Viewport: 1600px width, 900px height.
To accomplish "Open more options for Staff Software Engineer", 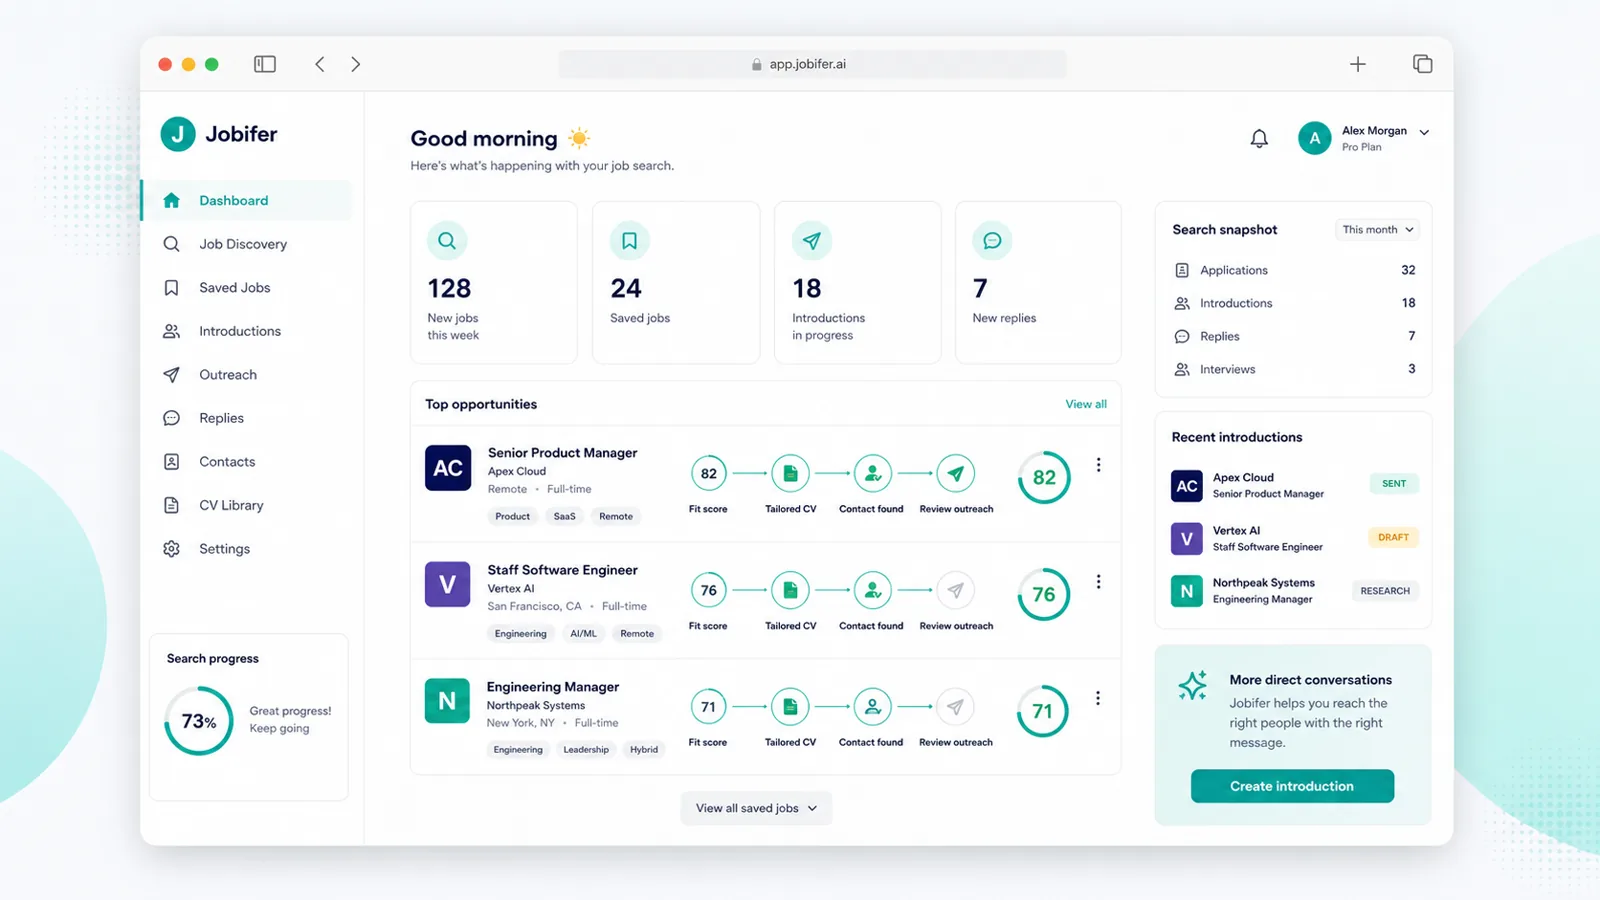I will [x=1098, y=582].
